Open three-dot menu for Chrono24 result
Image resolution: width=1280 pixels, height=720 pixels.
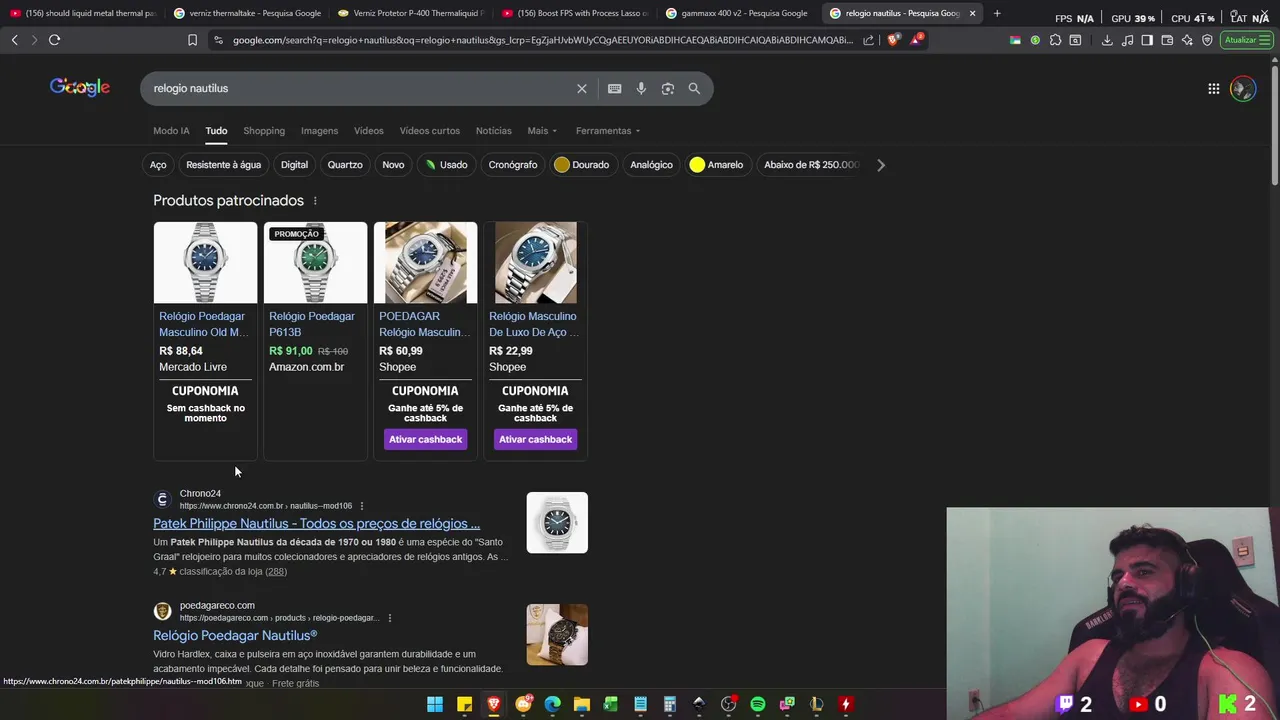361,506
